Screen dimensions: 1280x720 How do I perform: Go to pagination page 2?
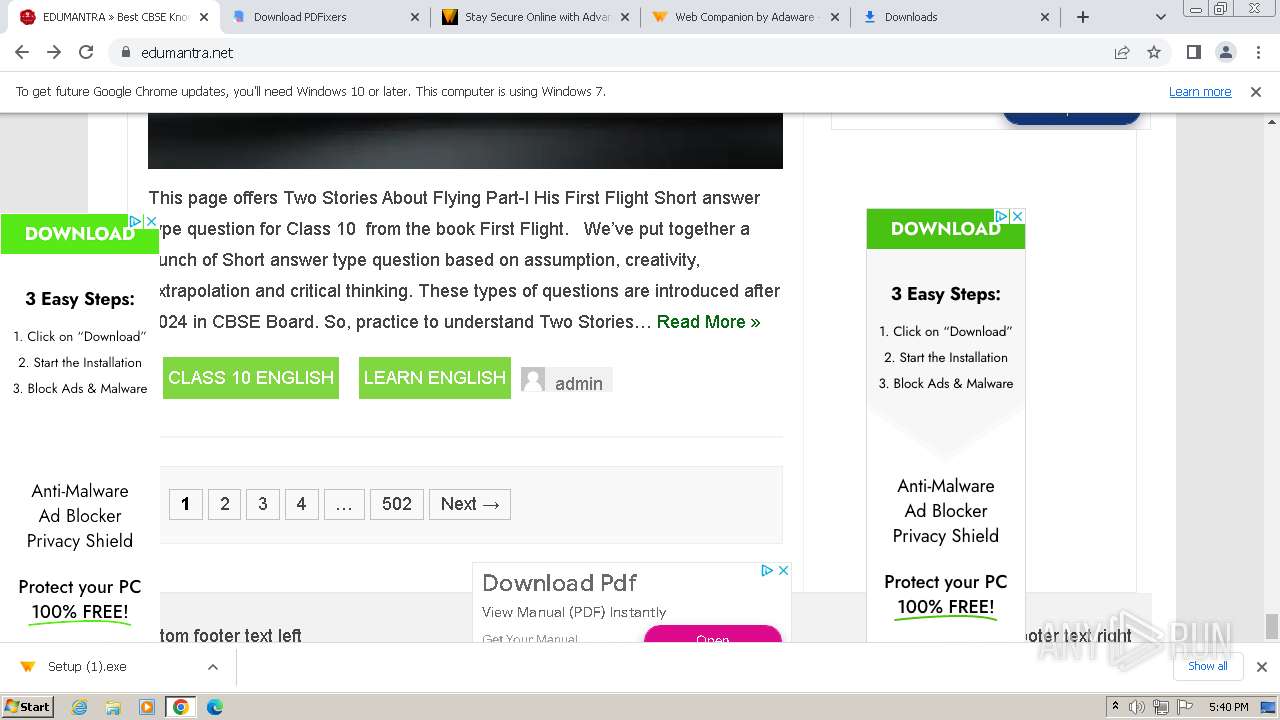[225, 504]
